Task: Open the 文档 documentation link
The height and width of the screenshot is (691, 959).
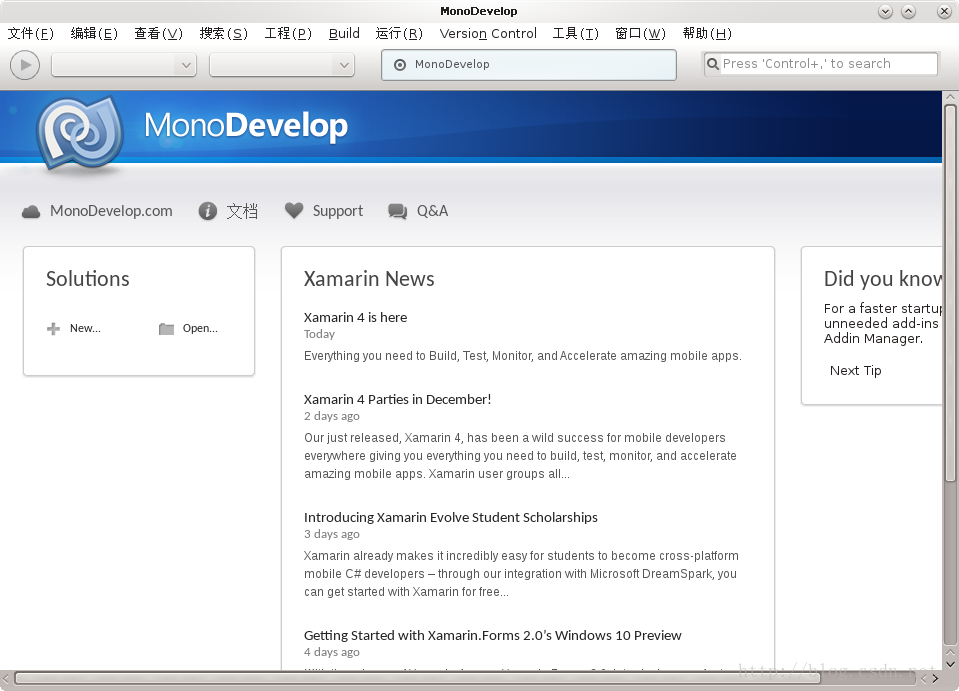Action: pyautogui.click(x=242, y=211)
